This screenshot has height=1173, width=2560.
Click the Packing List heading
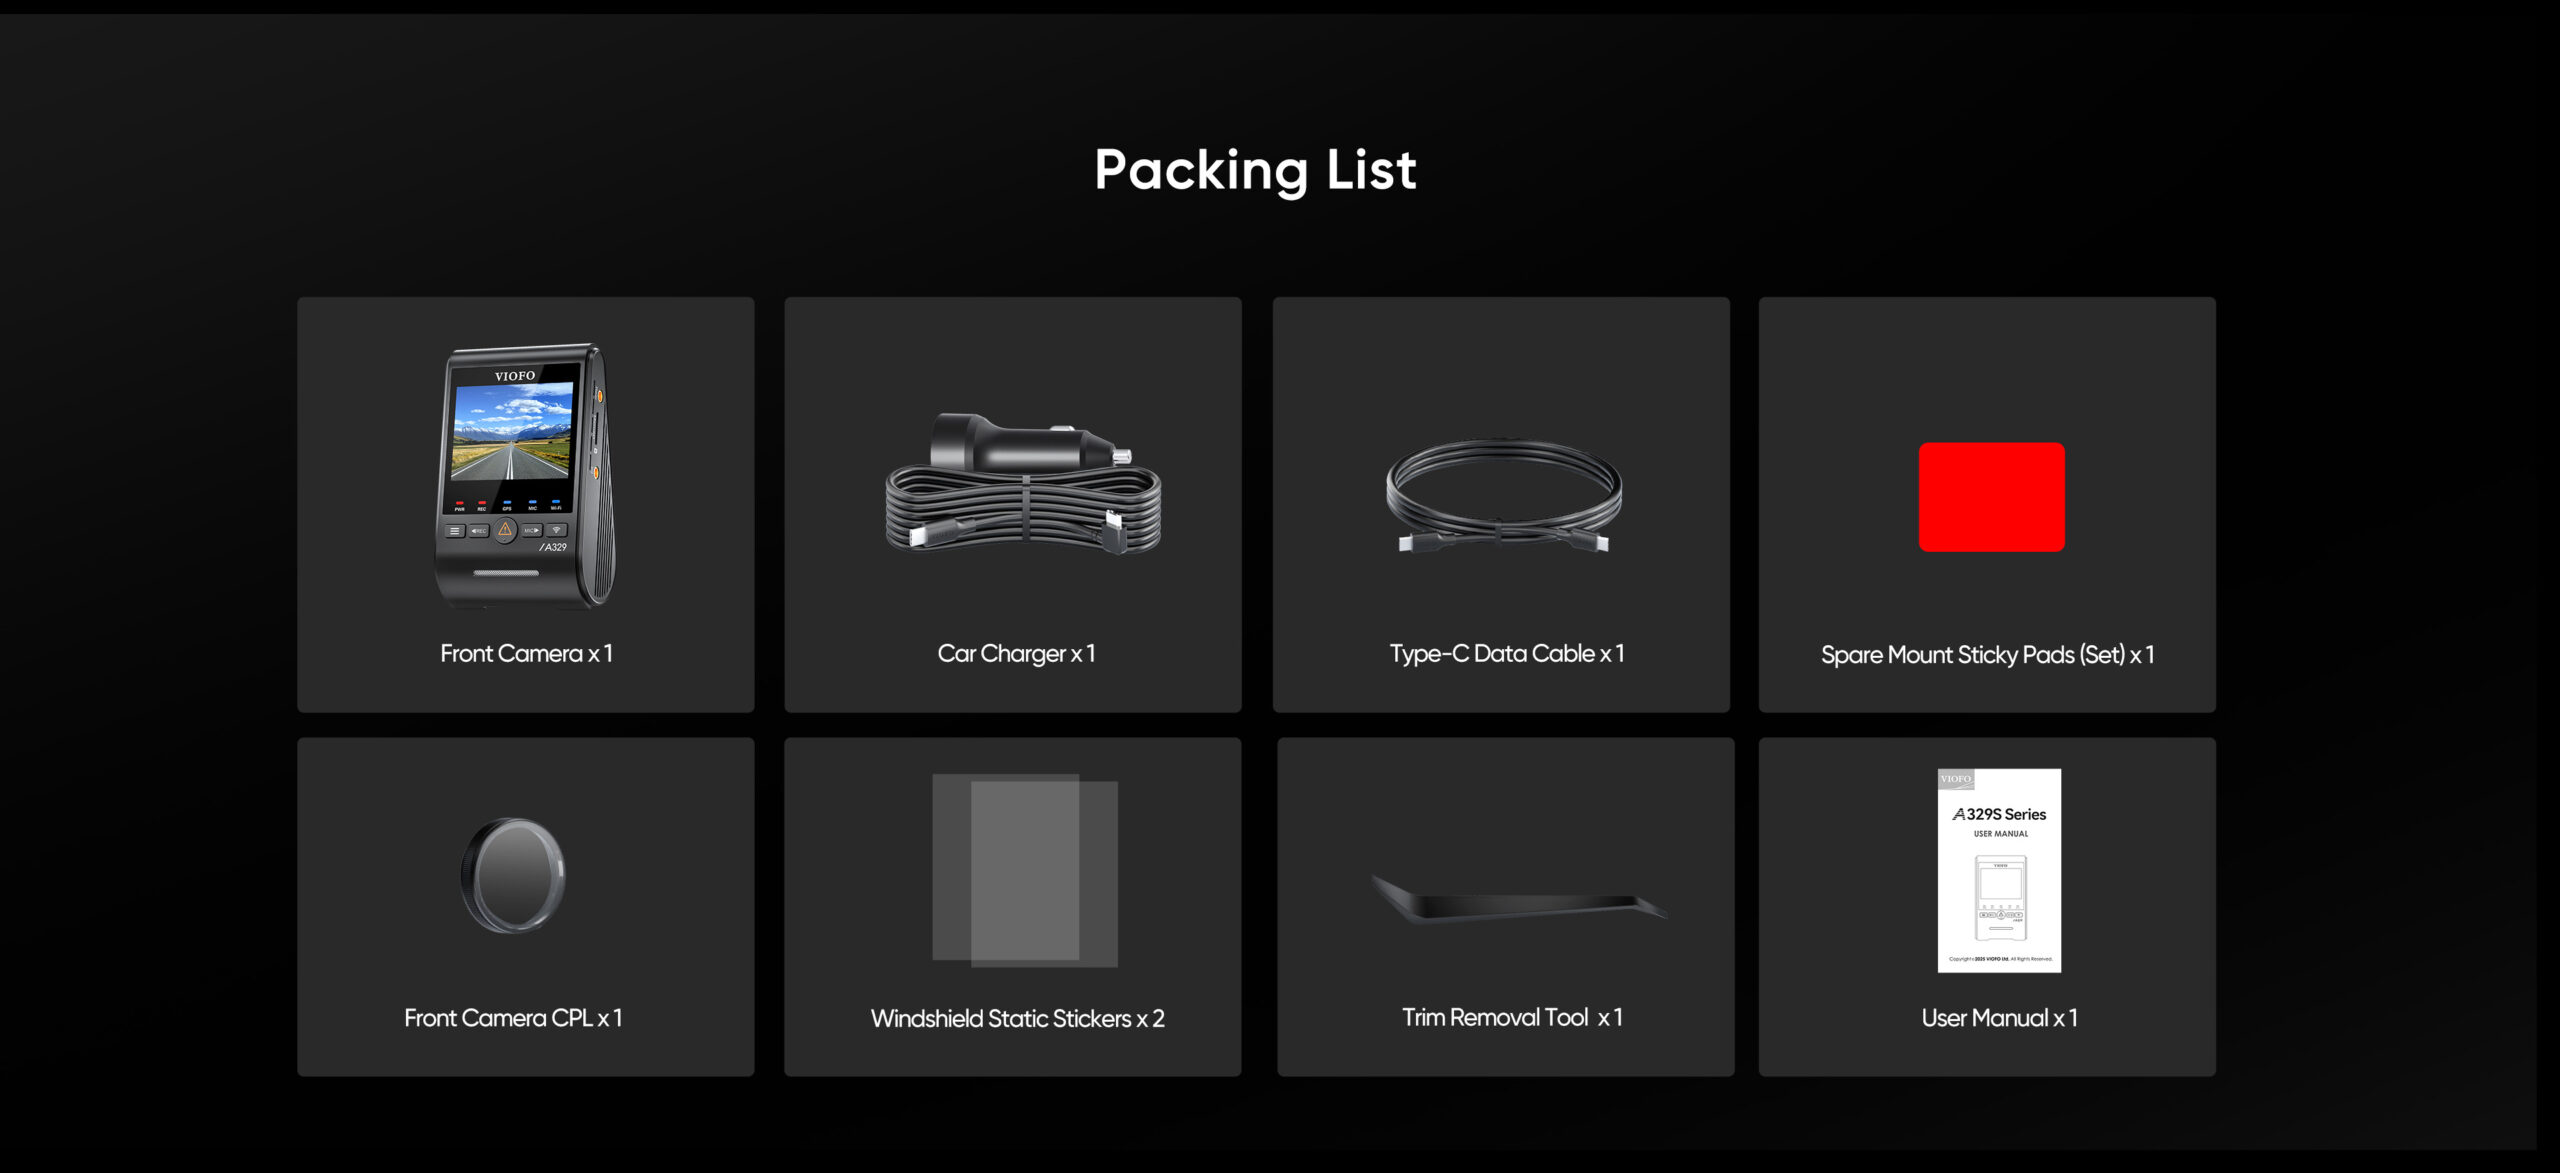1255,170
